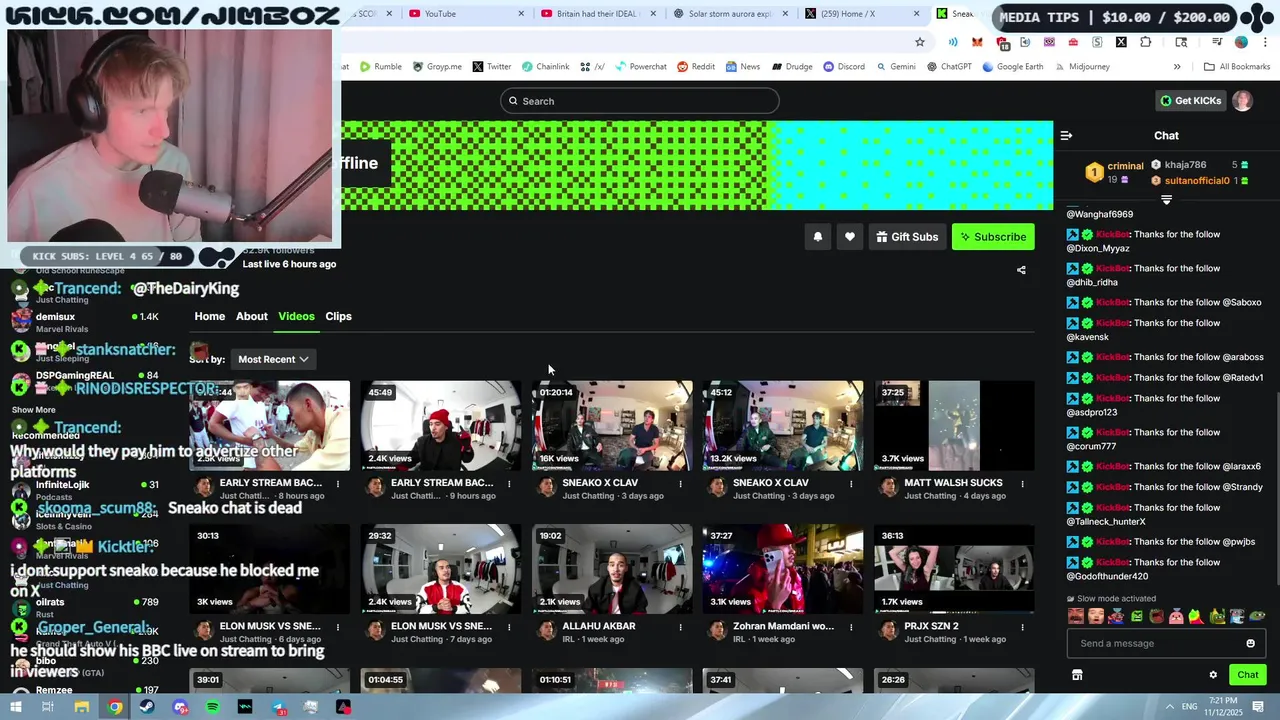1280x720 pixels.
Task: Open options menu for PRJX SZN 2 video
Action: coord(1022,627)
